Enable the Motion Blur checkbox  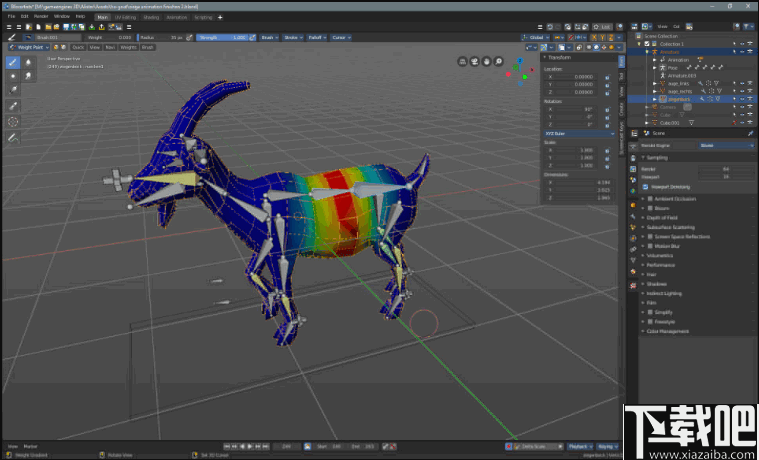point(651,246)
